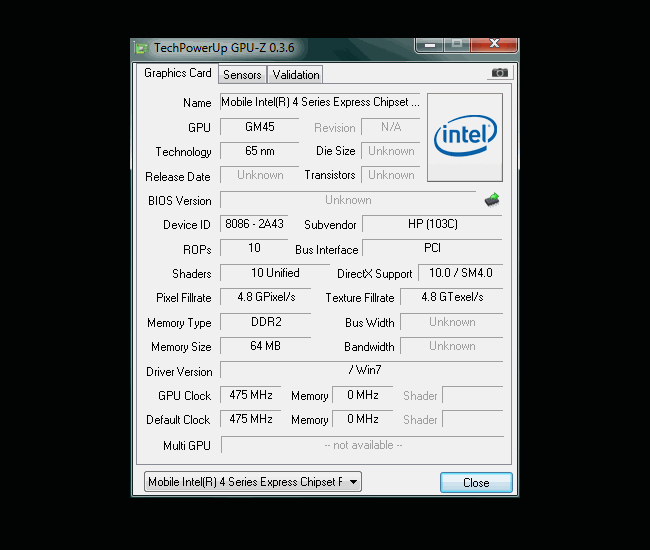650x550 pixels.
Task: Click the 'Default Clock' label
Action: click(178, 419)
